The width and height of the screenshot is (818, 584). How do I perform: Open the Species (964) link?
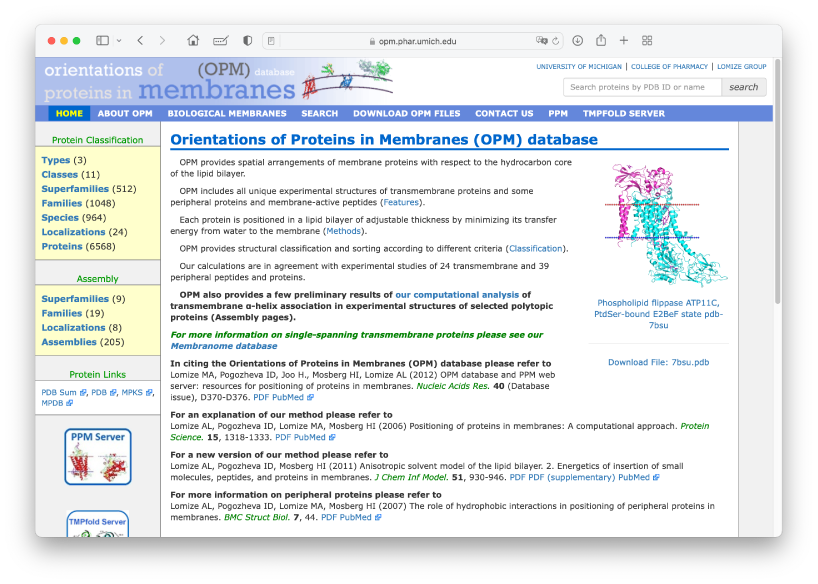[x=60, y=218]
